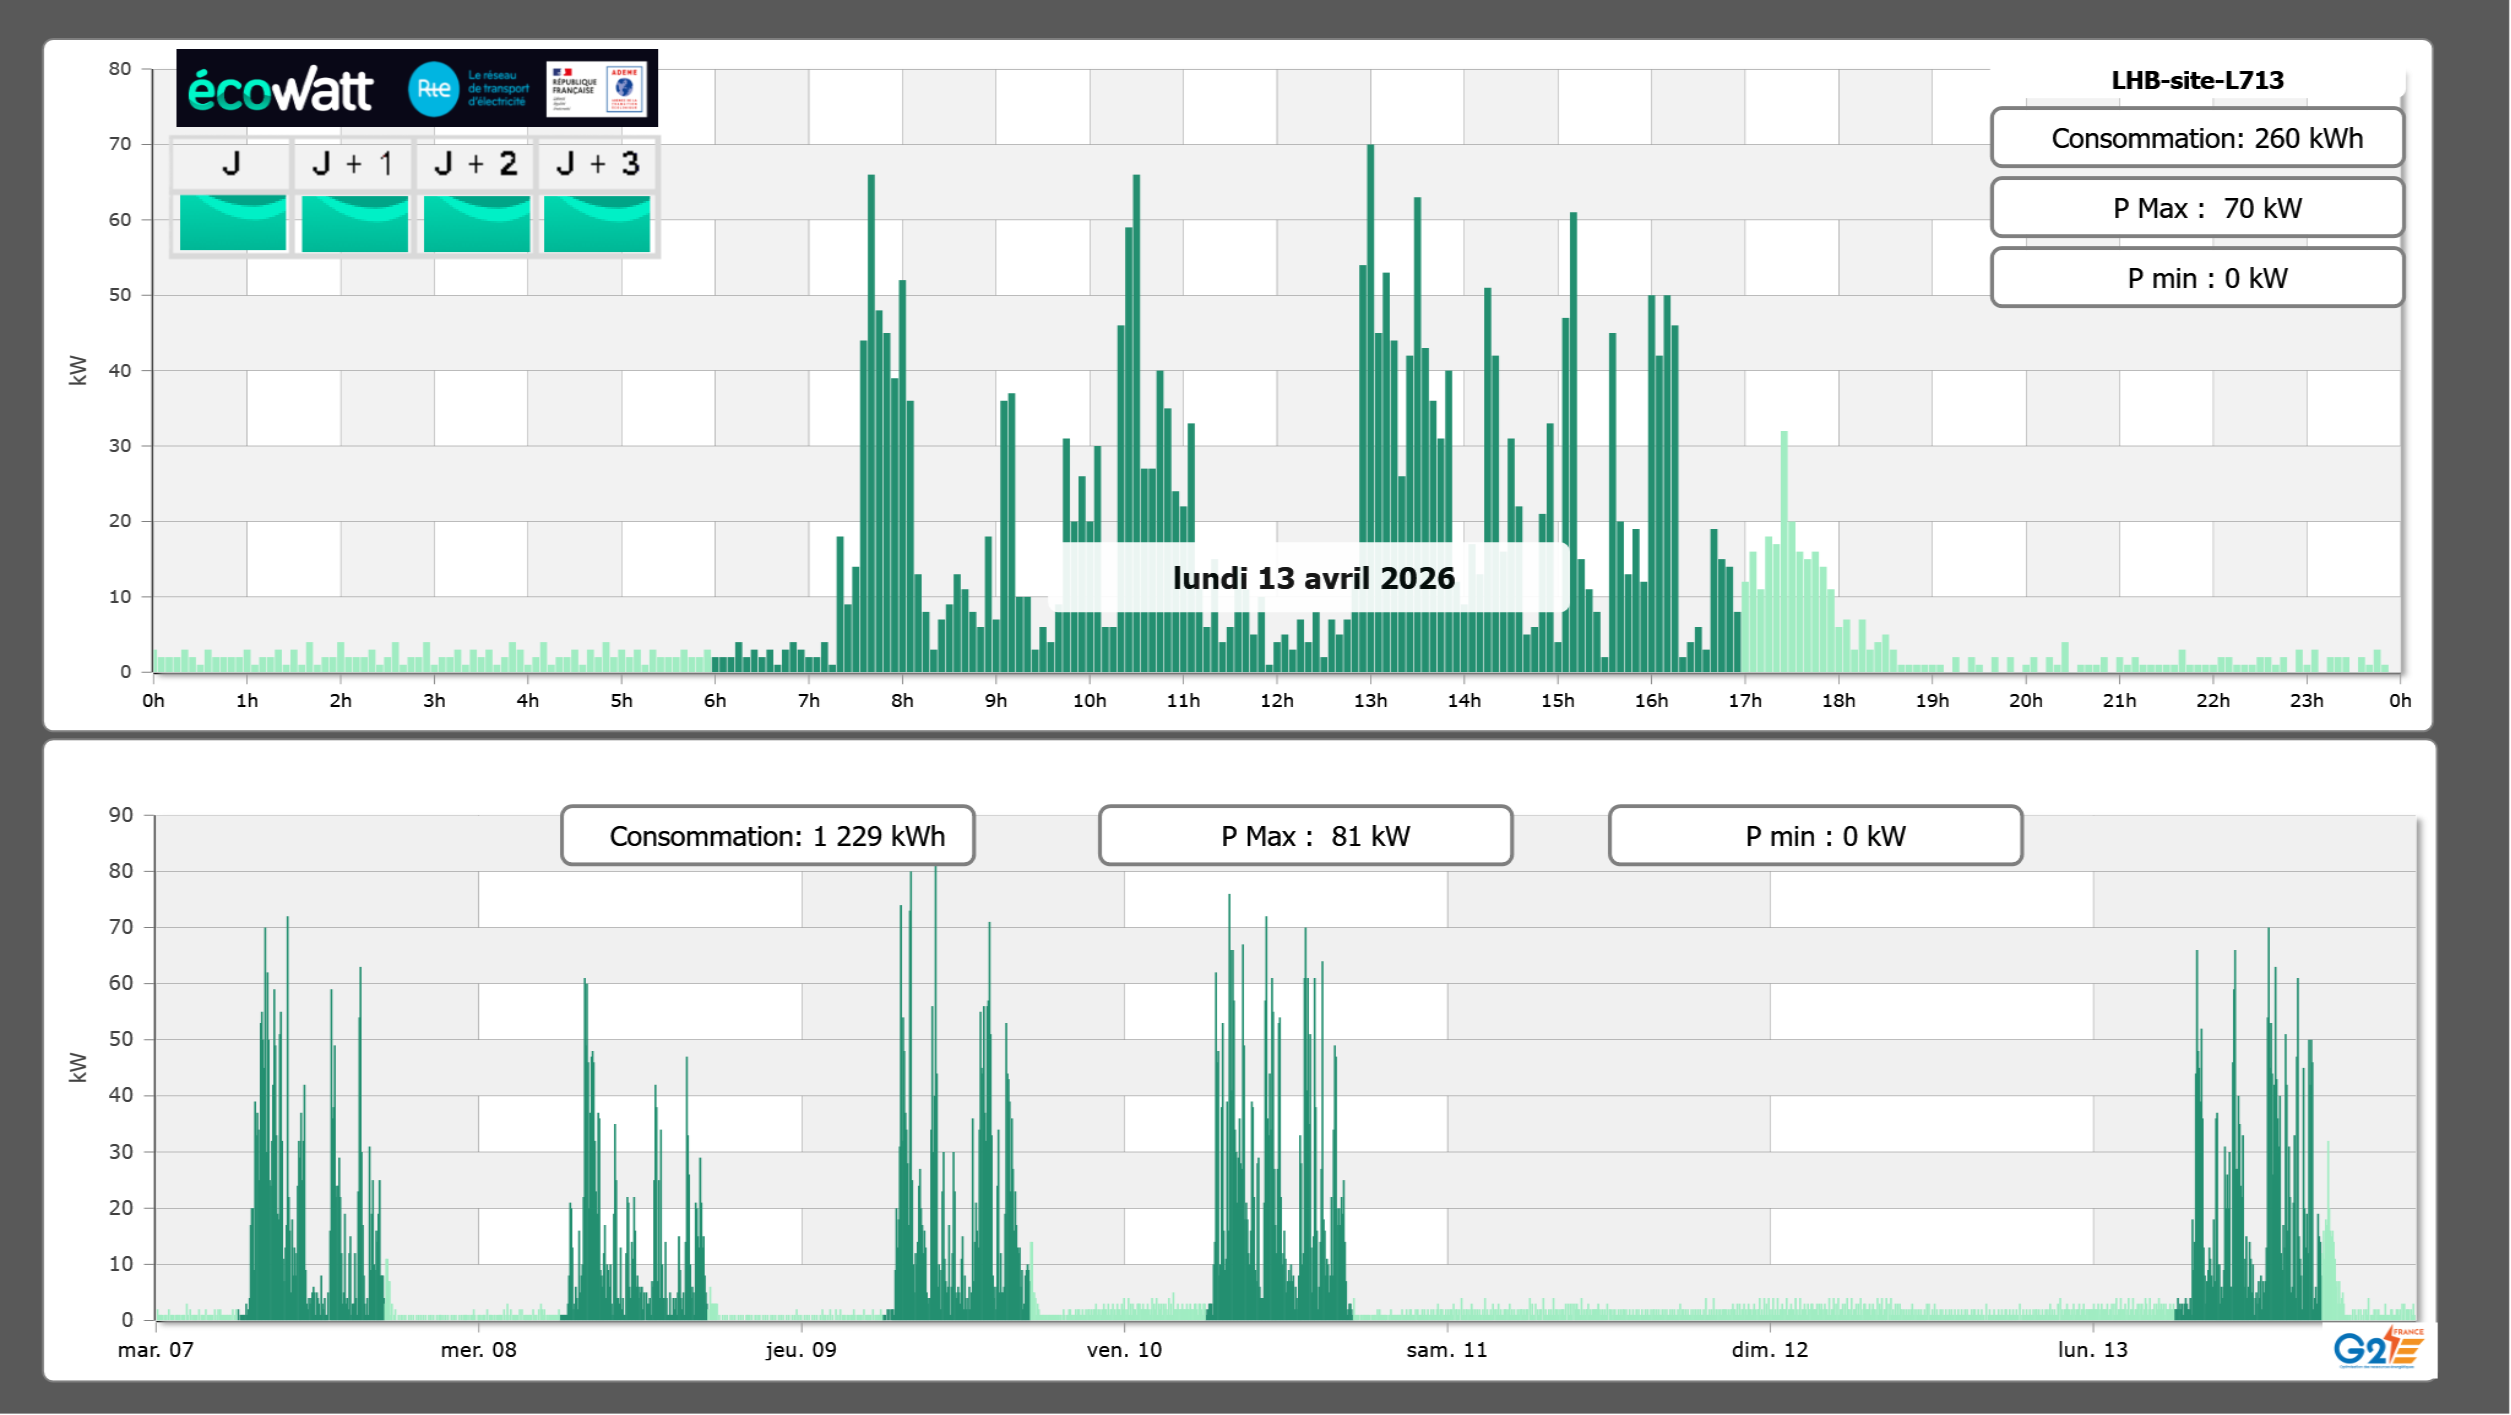Screen dimensions: 2511x1415
Task: Click the Consommation: 1 229 kWh box
Action: [767, 836]
